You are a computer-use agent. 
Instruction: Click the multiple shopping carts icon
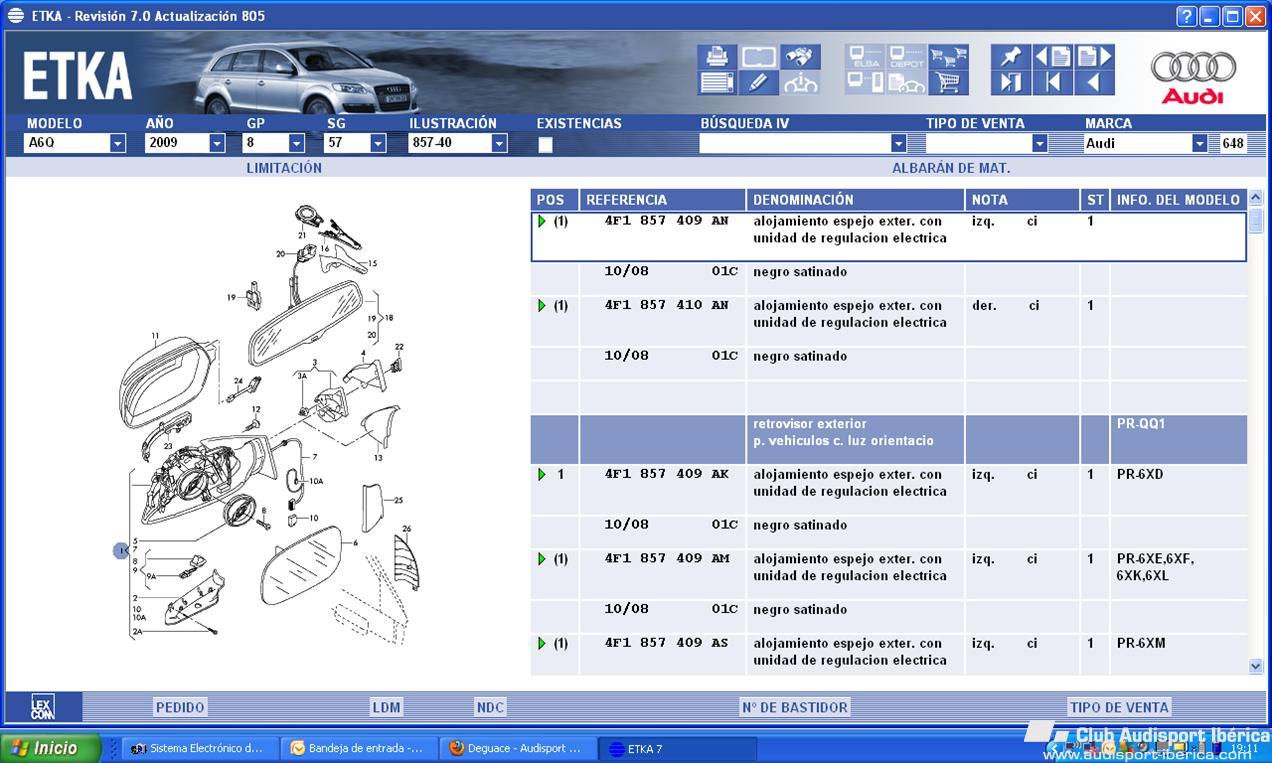coord(948,57)
